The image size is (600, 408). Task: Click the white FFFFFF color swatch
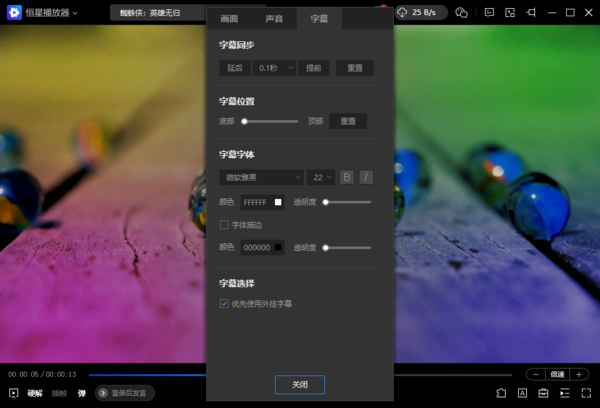point(278,202)
